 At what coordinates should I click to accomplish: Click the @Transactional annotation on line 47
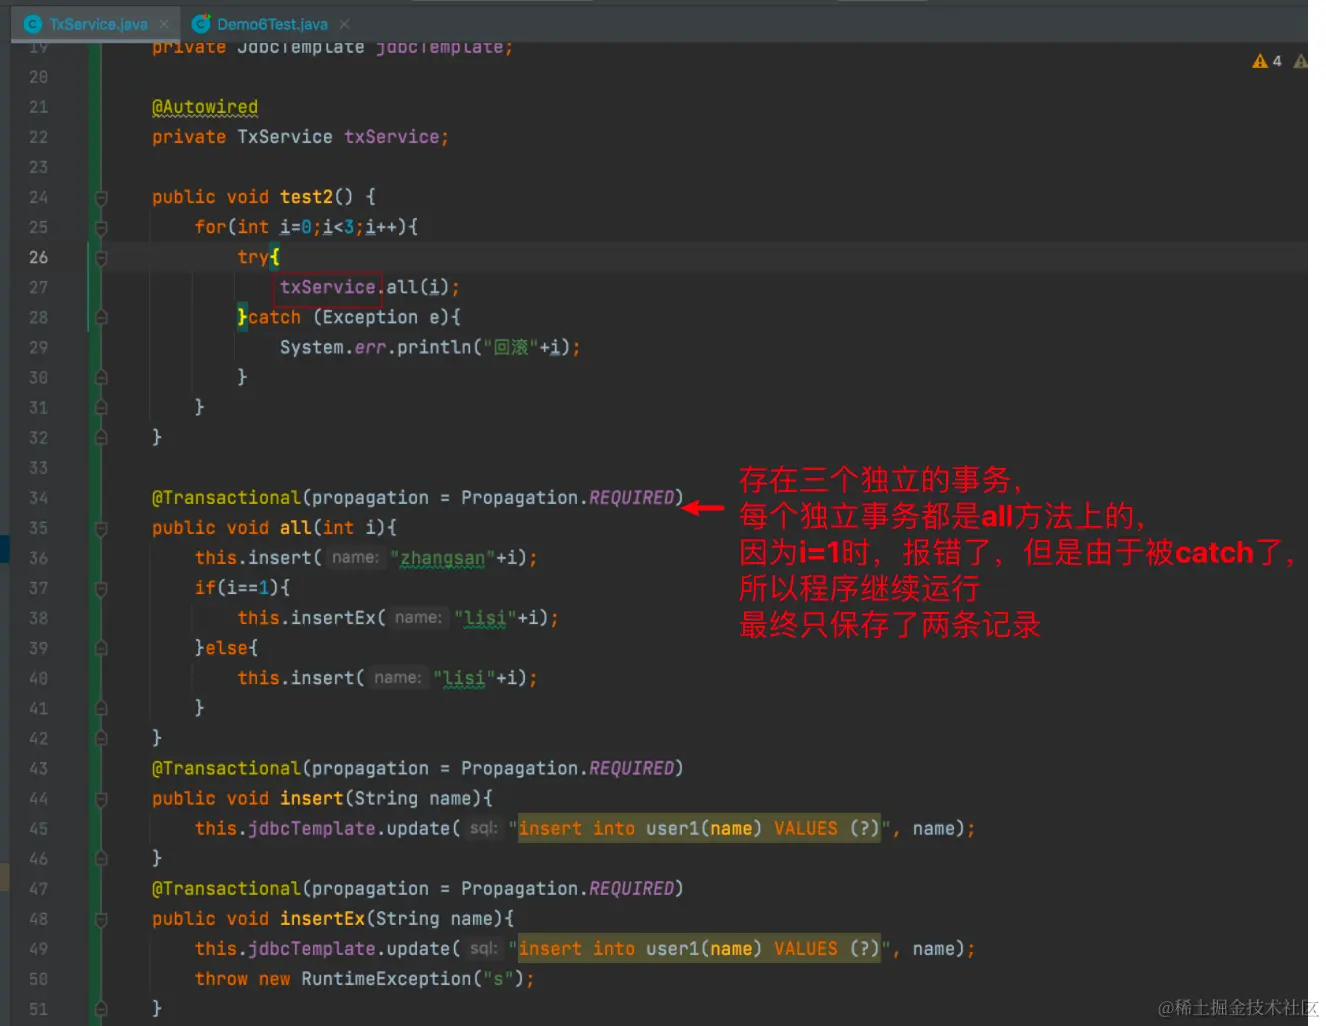pyautogui.click(x=226, y=888)
